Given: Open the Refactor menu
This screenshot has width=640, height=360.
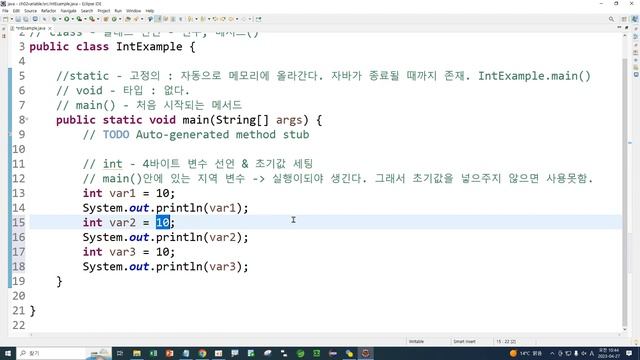Looking at the screenshot, I should [x=49, y=11].
